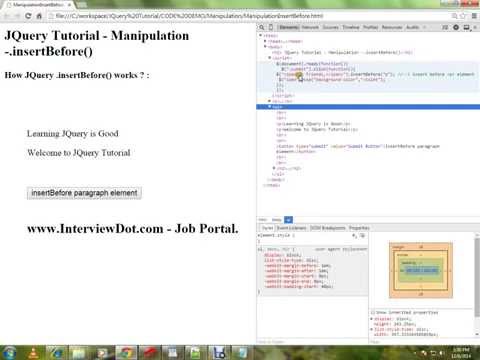
Task: Switch to the Sources panel tab
Action: coord(330,27)
